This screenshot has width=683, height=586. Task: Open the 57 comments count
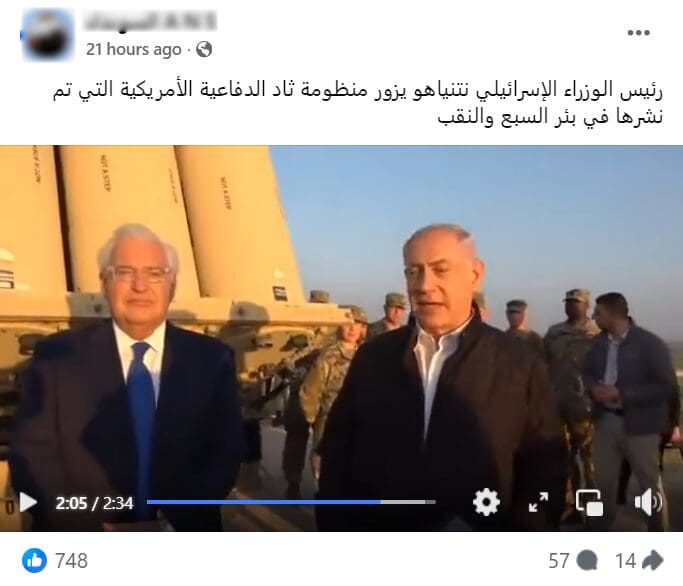(559, 561)
